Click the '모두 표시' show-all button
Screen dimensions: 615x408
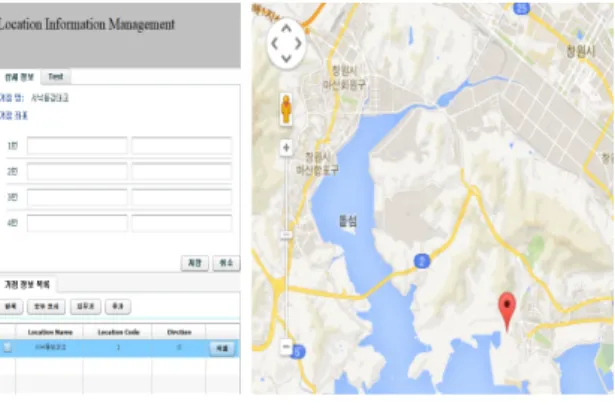point(46,306)
